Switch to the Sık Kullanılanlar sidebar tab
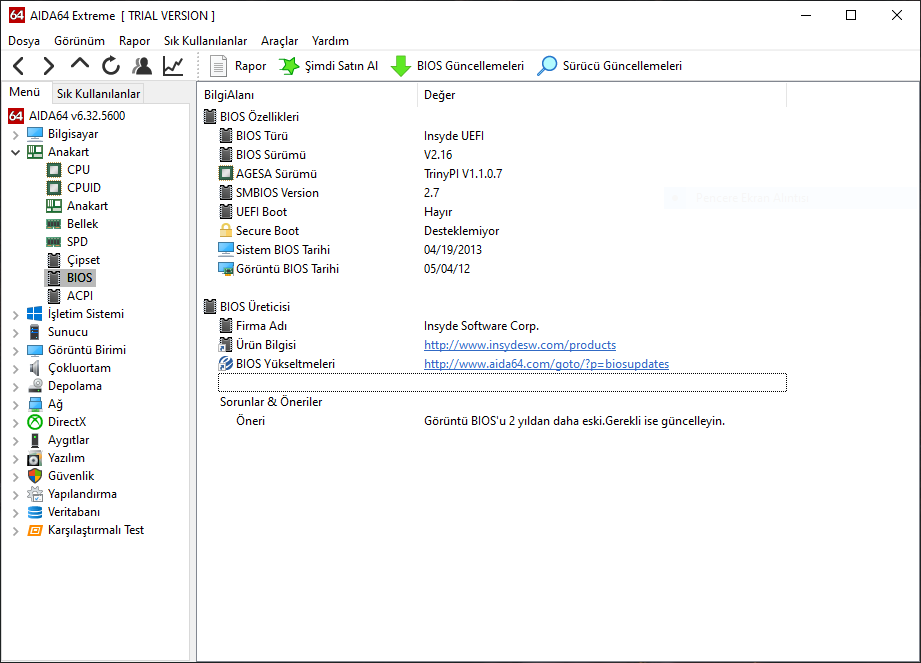Image resolution: width=921 pixels, height=663 pixels. [98, 93]
